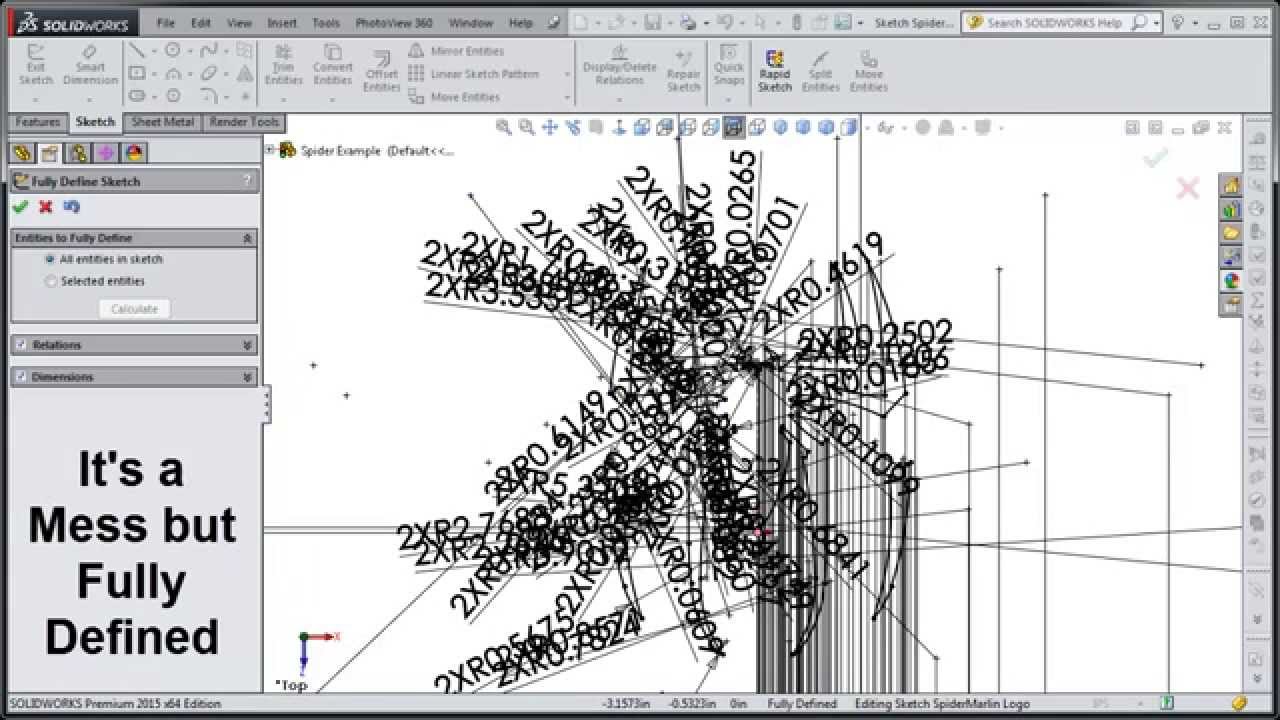The width and height of the screenshot is (1280, 720).
Task: Expand the Relations section
Action: pos(247,344)
